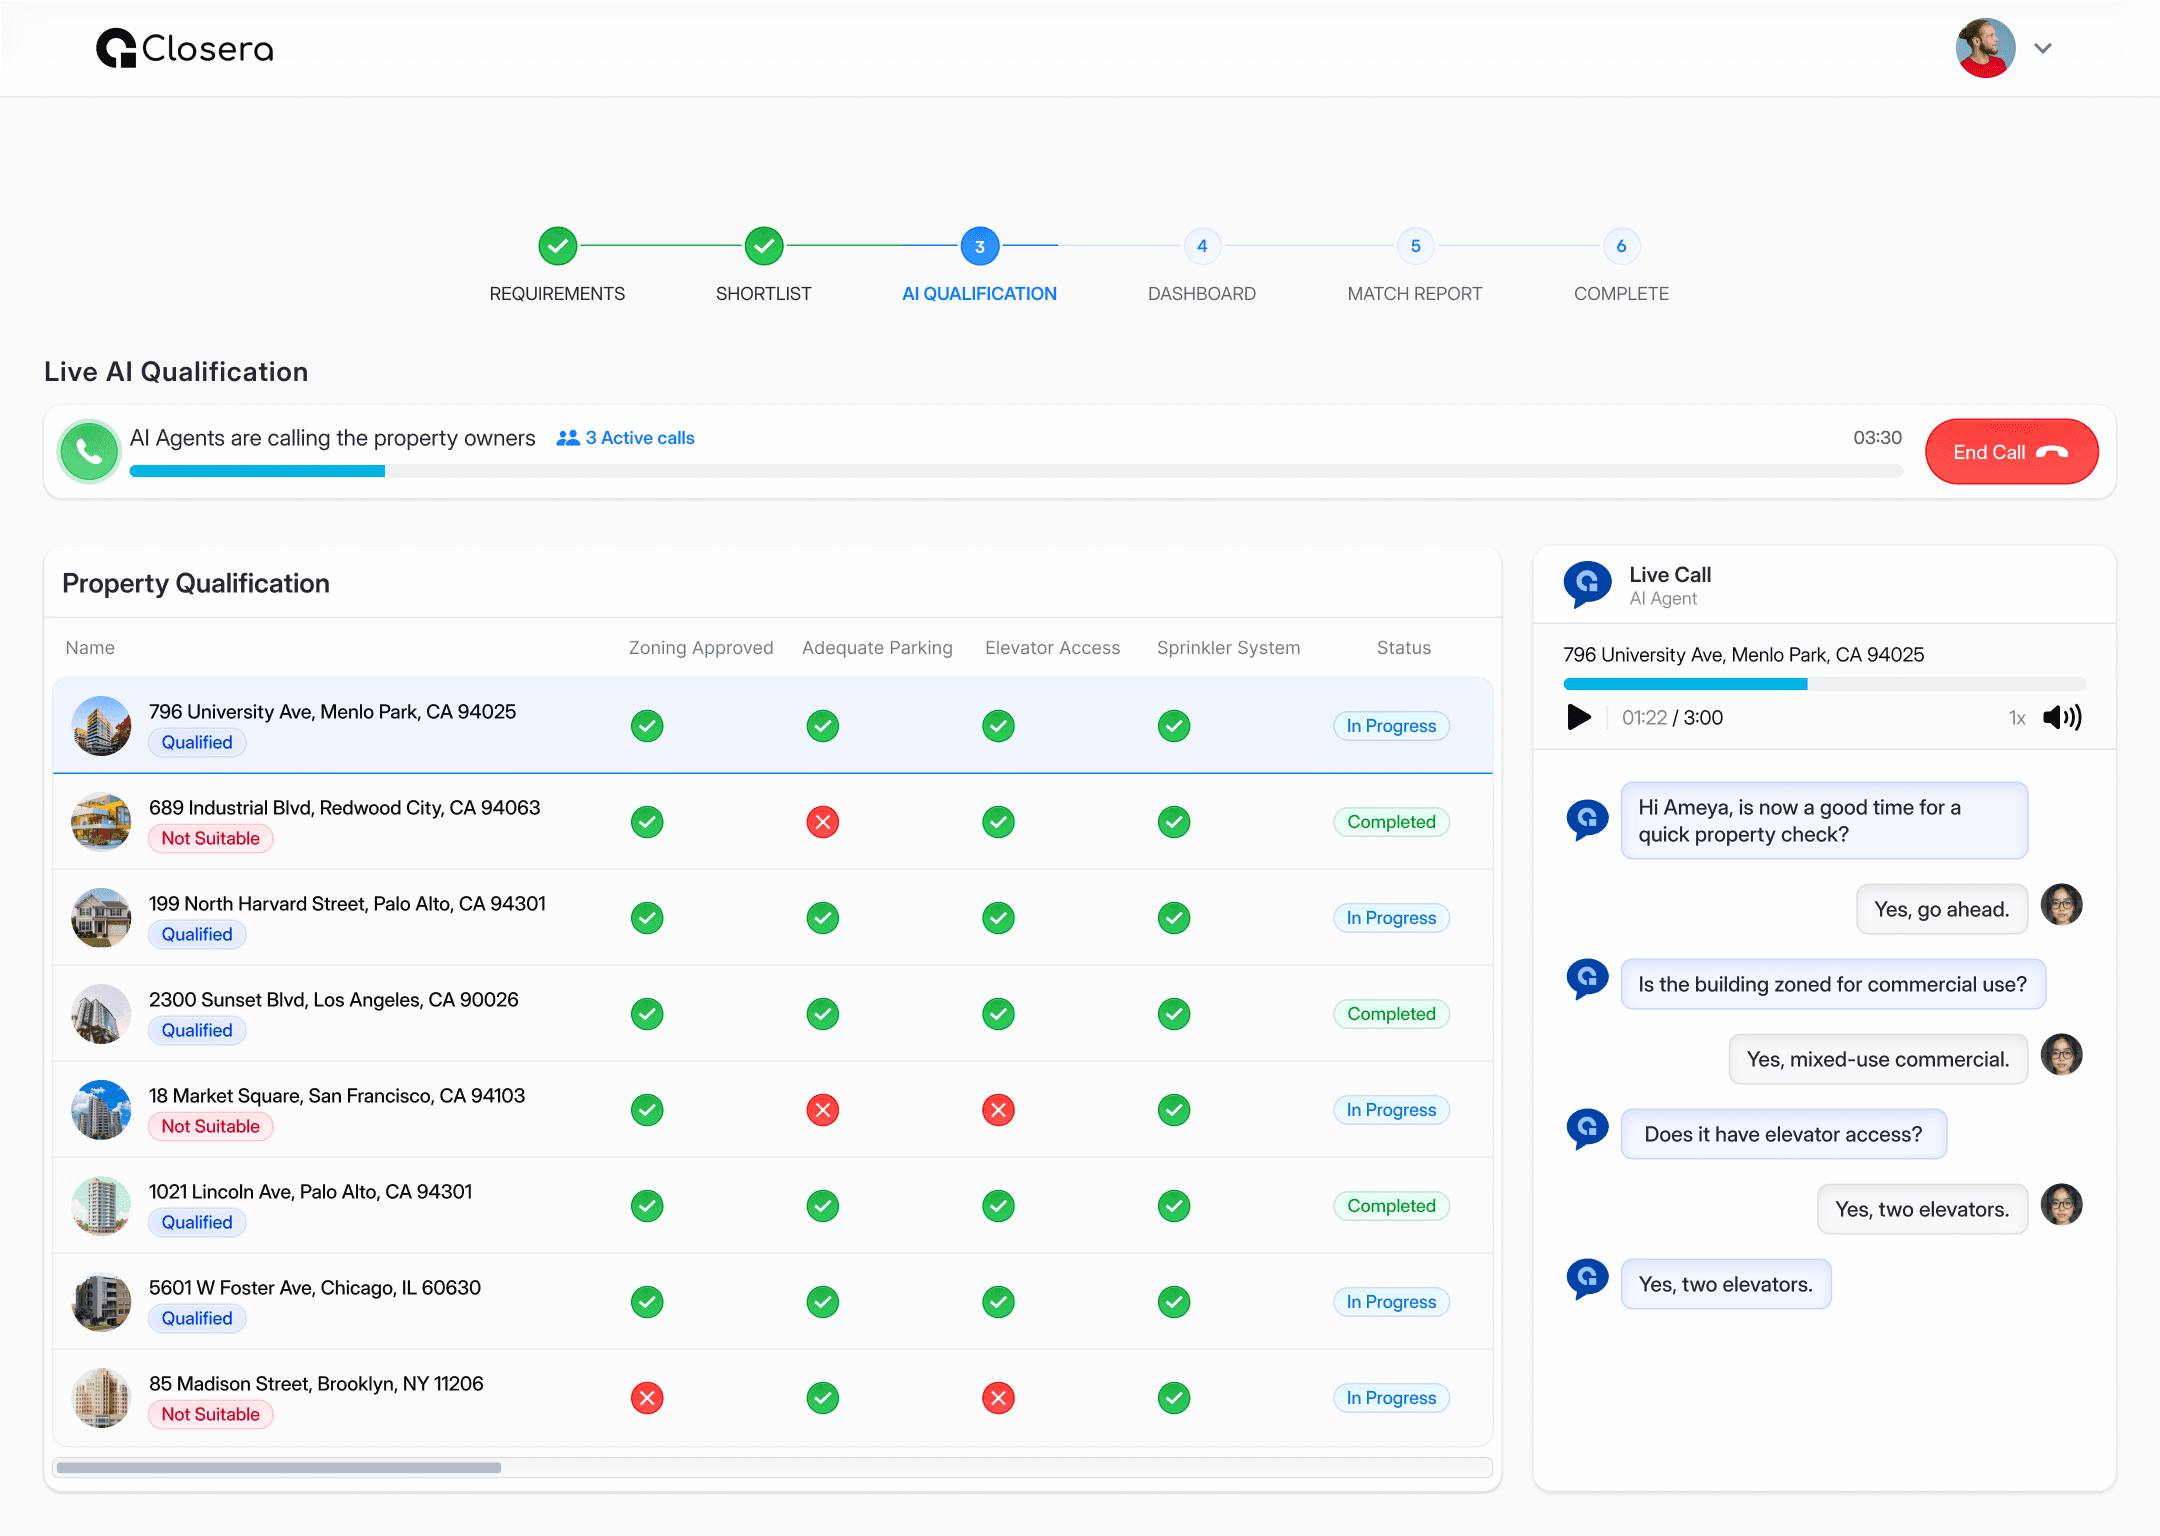
Task: Mute the call audio speaker icon
Action: 2062,717
